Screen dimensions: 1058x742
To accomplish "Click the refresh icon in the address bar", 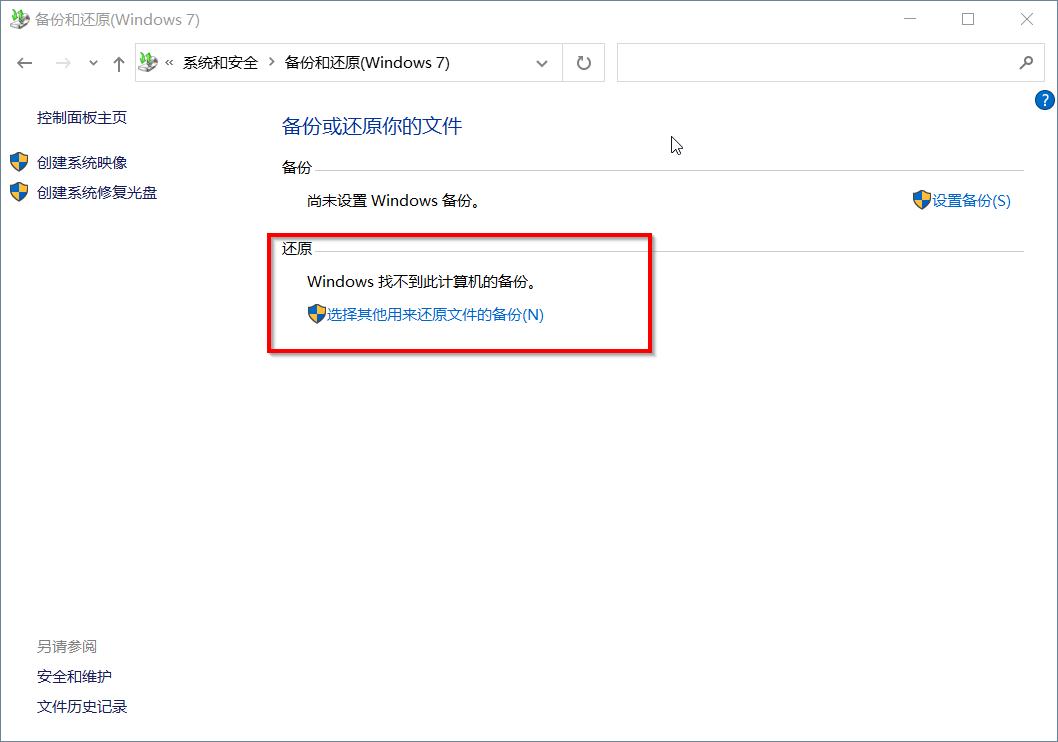I will tap(583, 62).
